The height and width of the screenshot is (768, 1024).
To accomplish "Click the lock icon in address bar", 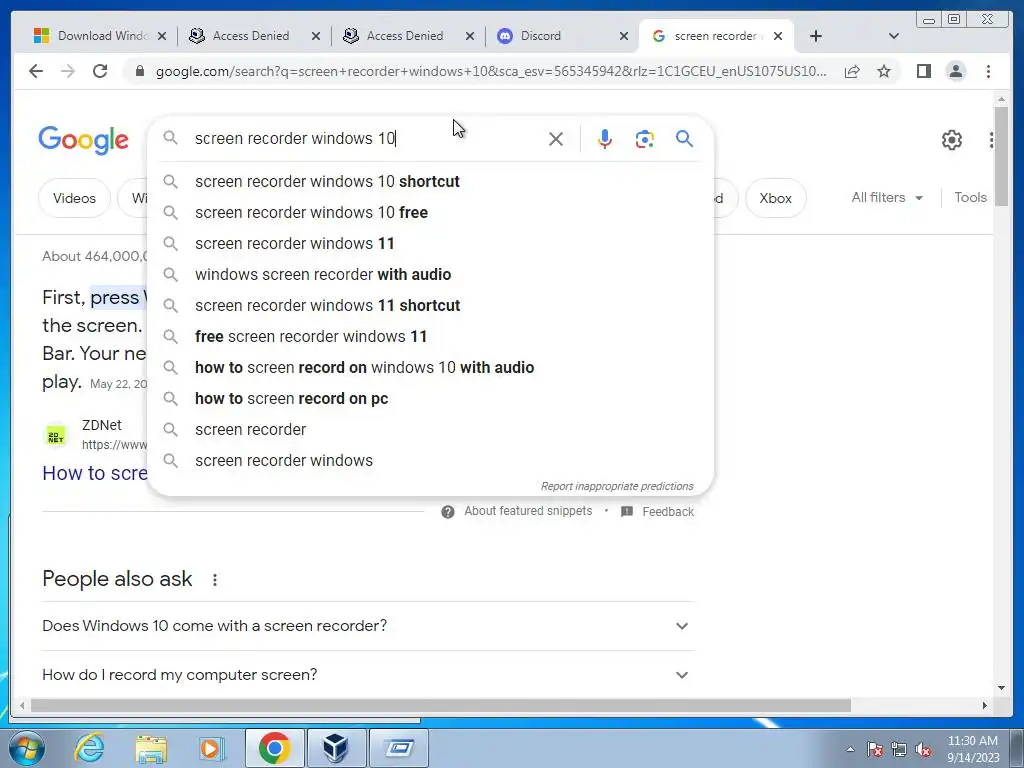I will point(139,71).
